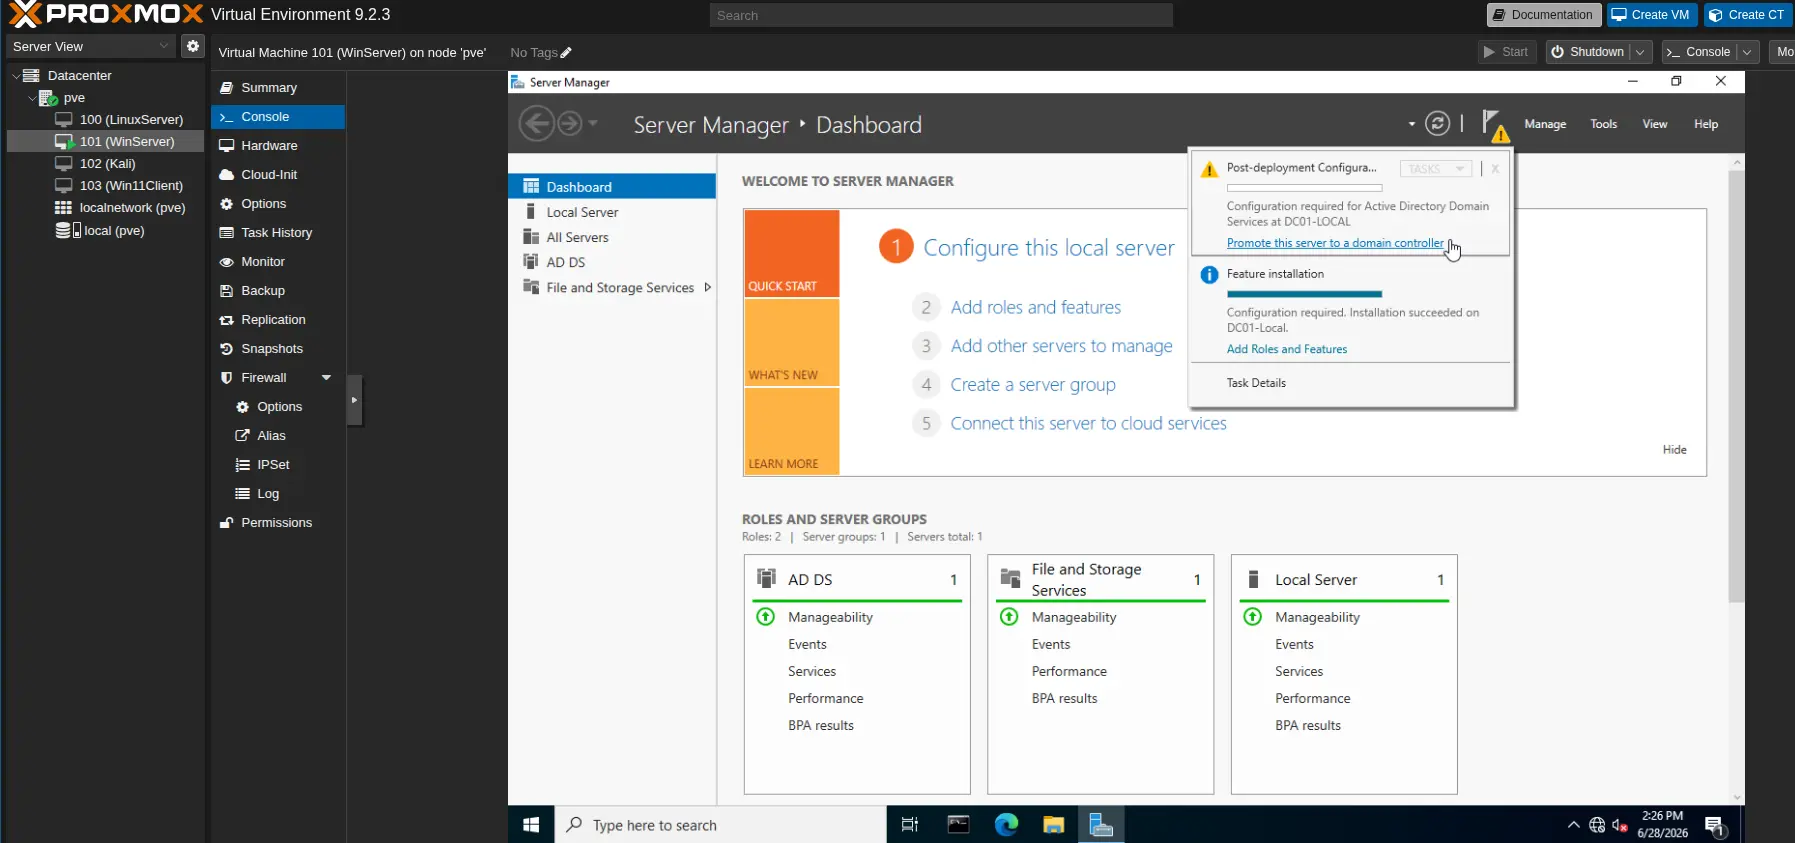Screen dimensions: 1795x843
Task: Click Promote this server to a domain controller
Action: (x=1335, y=243)
